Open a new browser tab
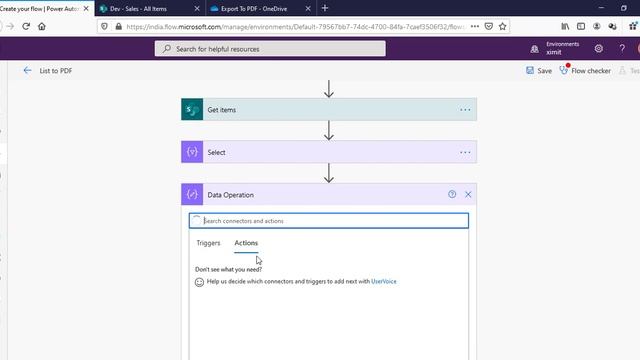 coord(325,8)
